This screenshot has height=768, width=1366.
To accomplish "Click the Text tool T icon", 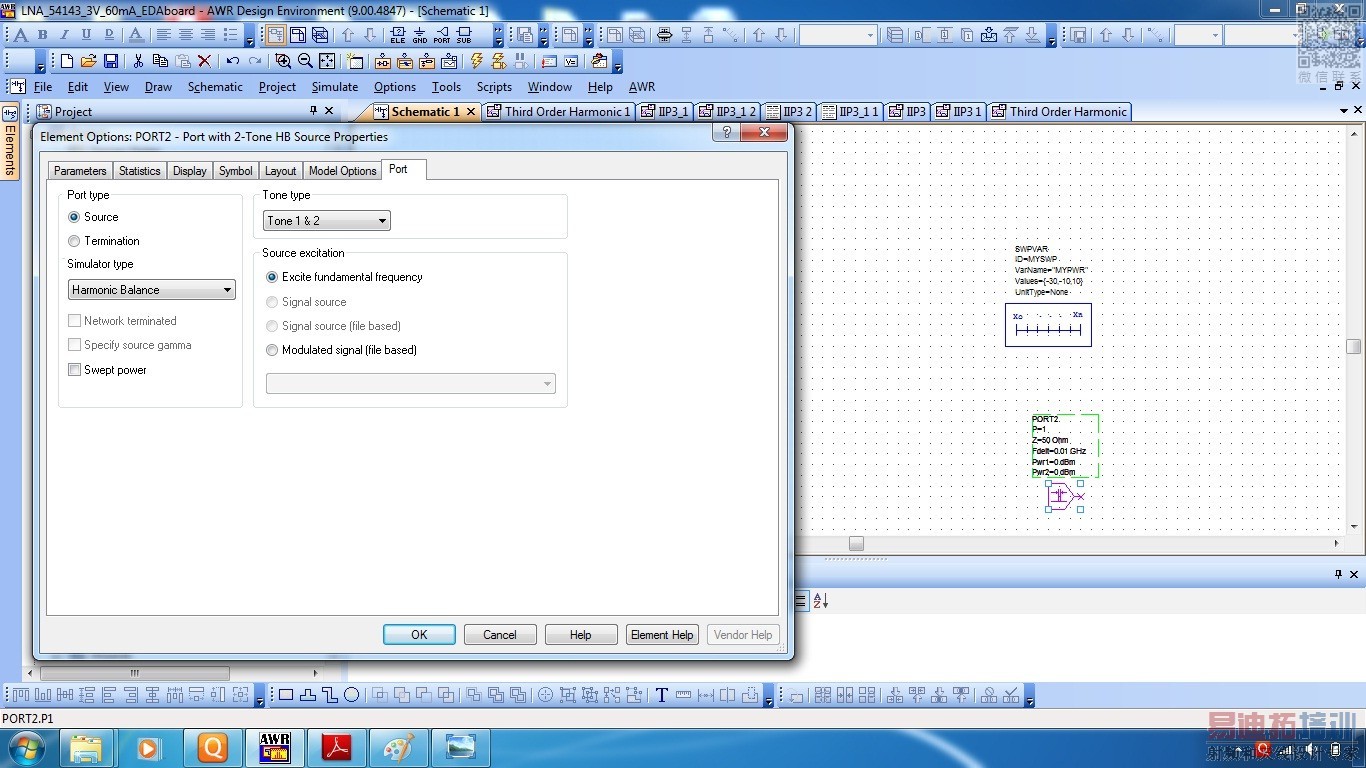I will point(661,695).
